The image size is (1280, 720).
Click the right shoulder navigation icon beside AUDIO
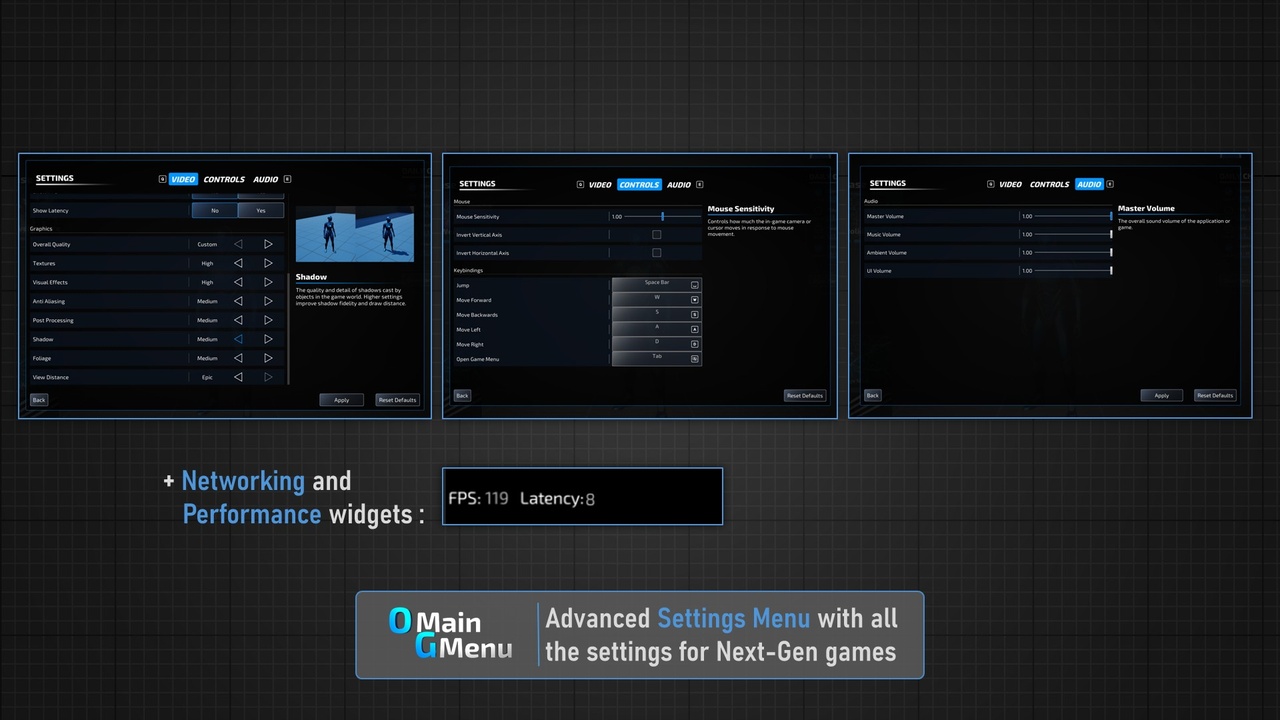287,179
